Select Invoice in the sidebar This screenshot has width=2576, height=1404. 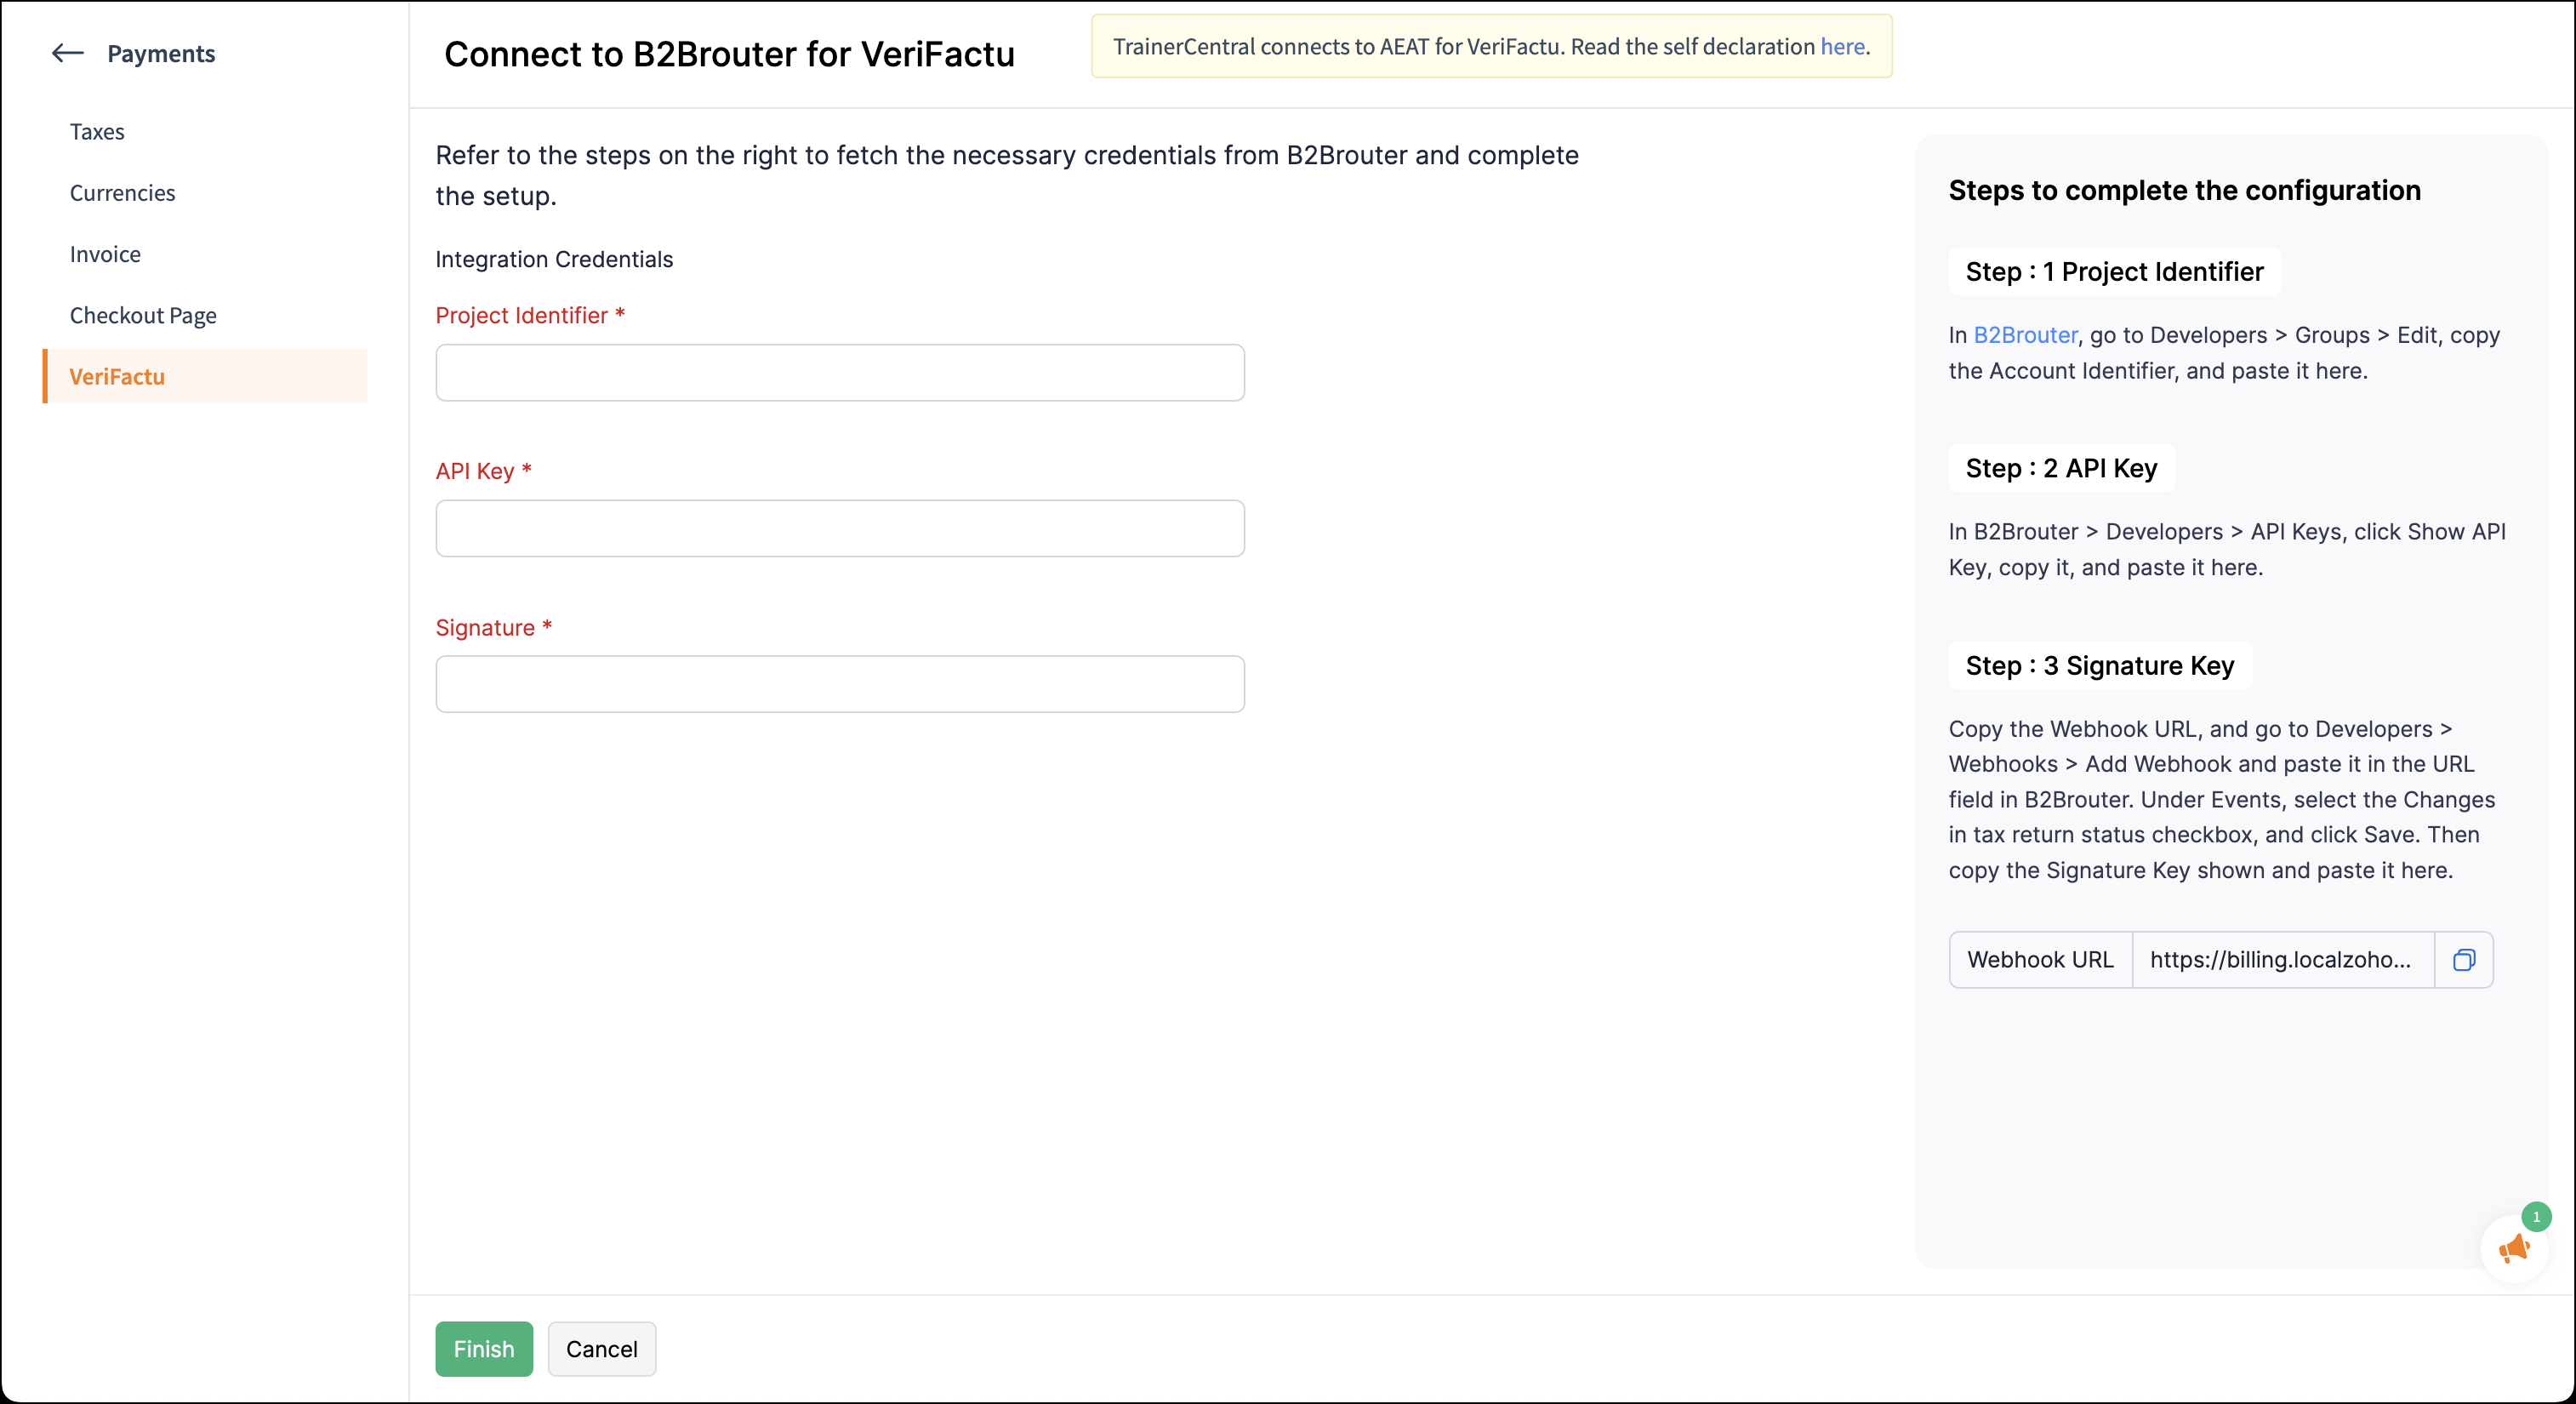pos(105,254)
